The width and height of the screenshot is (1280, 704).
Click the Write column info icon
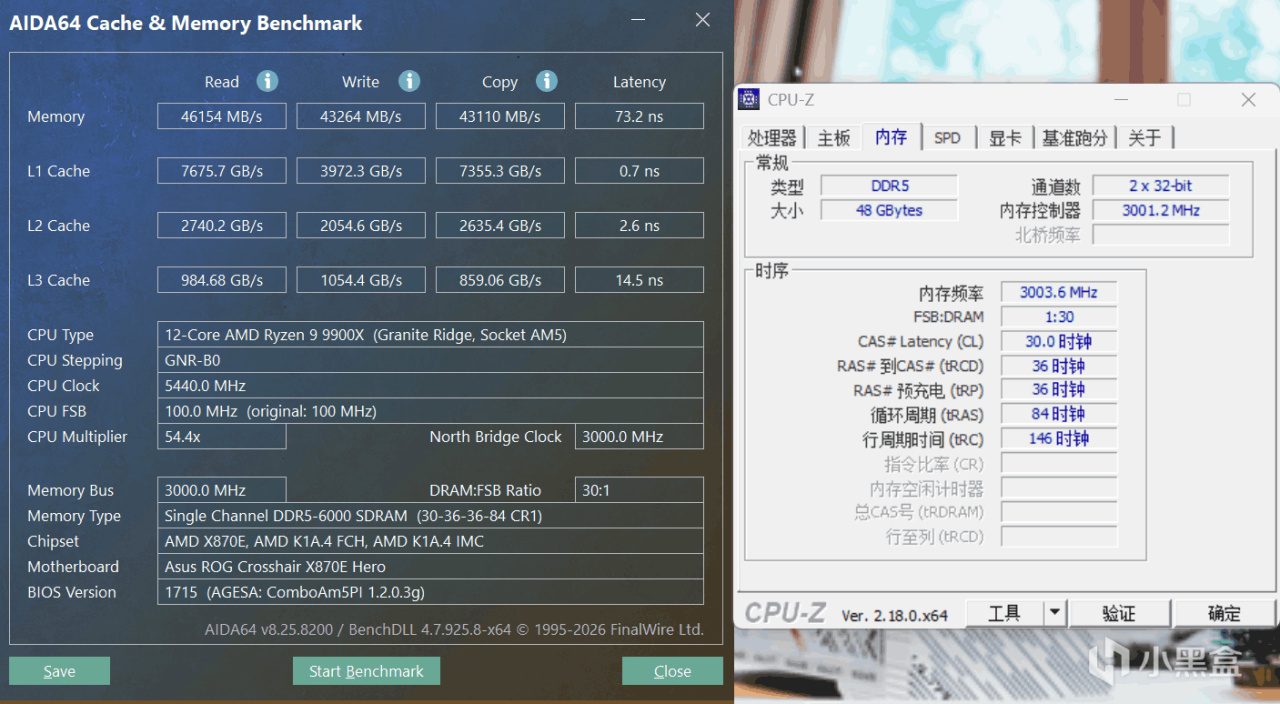(x=409, y=81)
